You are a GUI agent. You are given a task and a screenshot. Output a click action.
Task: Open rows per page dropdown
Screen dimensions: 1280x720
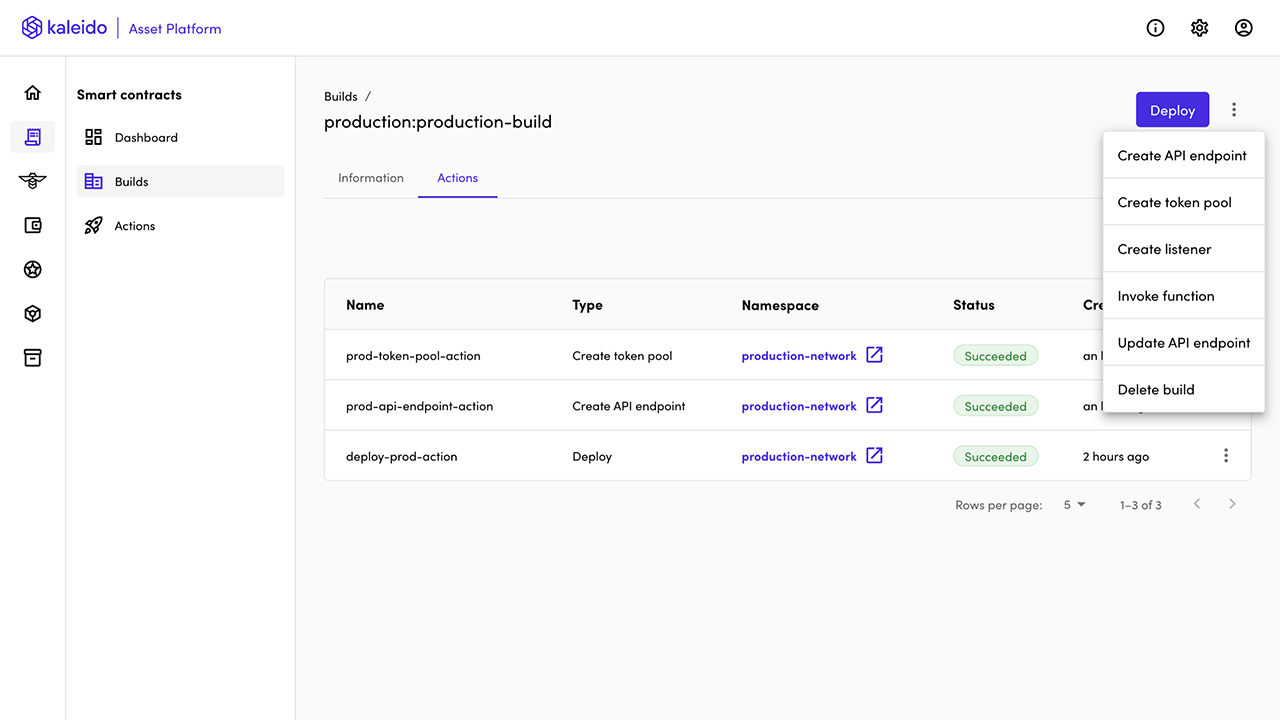click(1074, 505)
